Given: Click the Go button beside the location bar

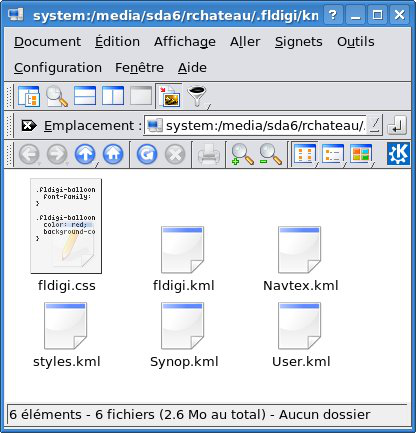Looking at the screenshot, I should pyautogui.click(x=397, y=125).
